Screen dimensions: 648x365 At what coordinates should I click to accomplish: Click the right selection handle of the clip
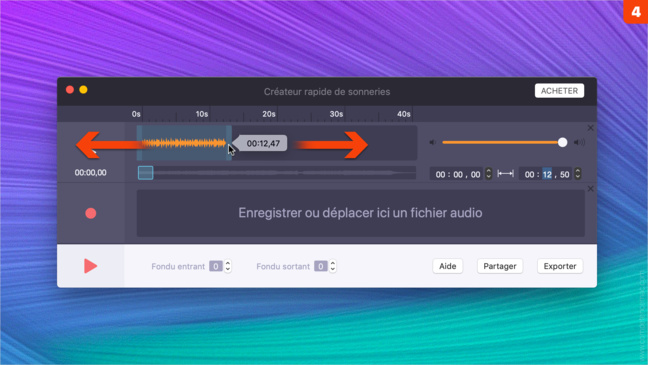pos(229,143)
